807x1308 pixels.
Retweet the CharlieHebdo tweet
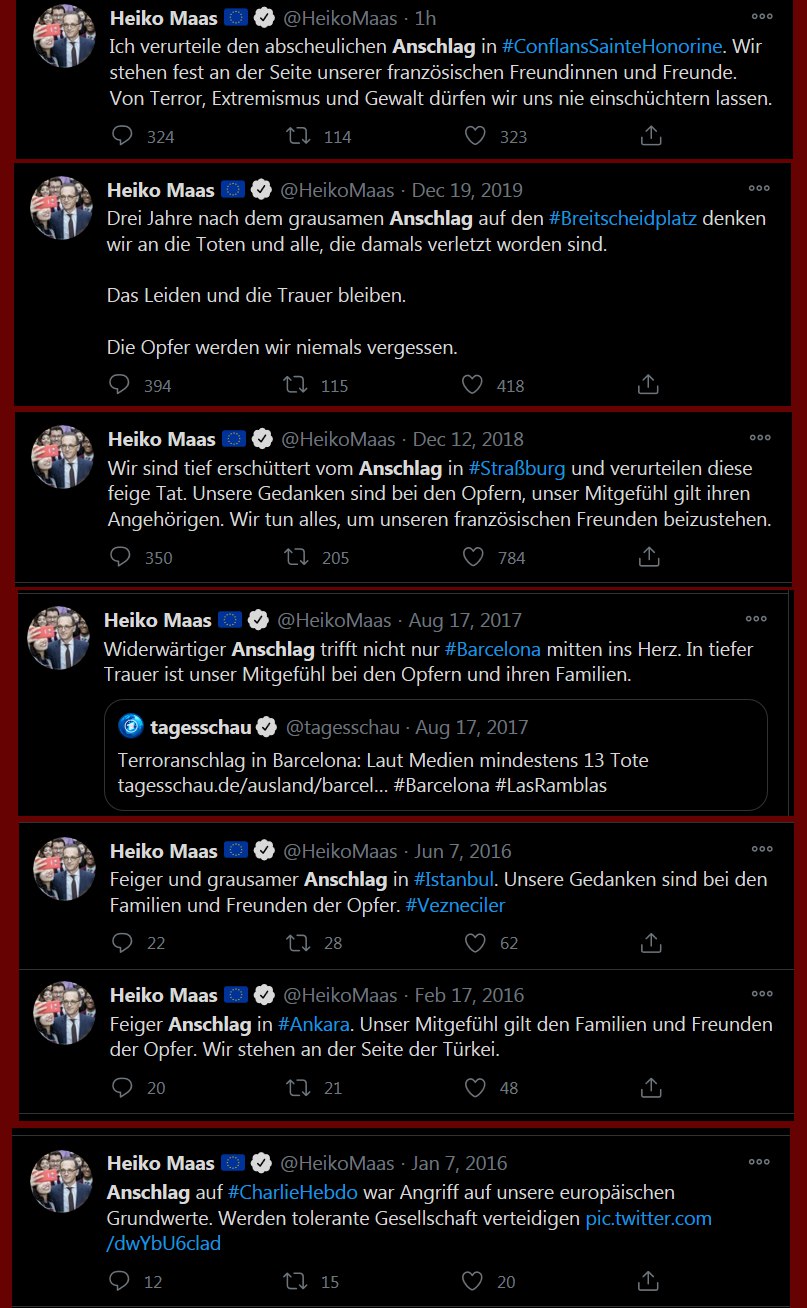pos(298,1281)
